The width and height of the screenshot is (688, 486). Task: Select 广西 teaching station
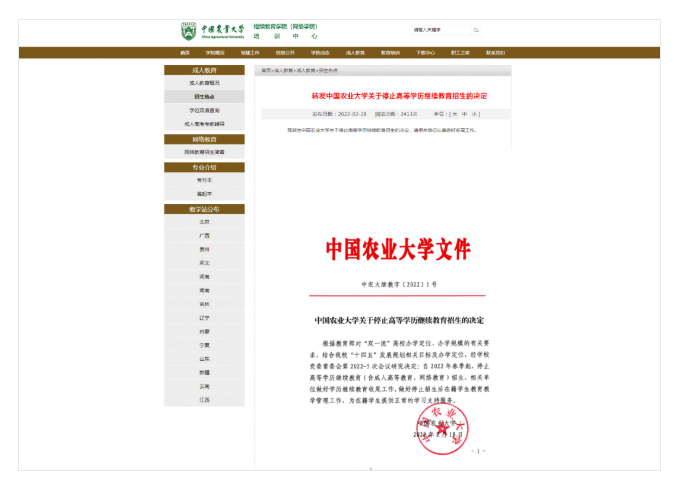204,236
